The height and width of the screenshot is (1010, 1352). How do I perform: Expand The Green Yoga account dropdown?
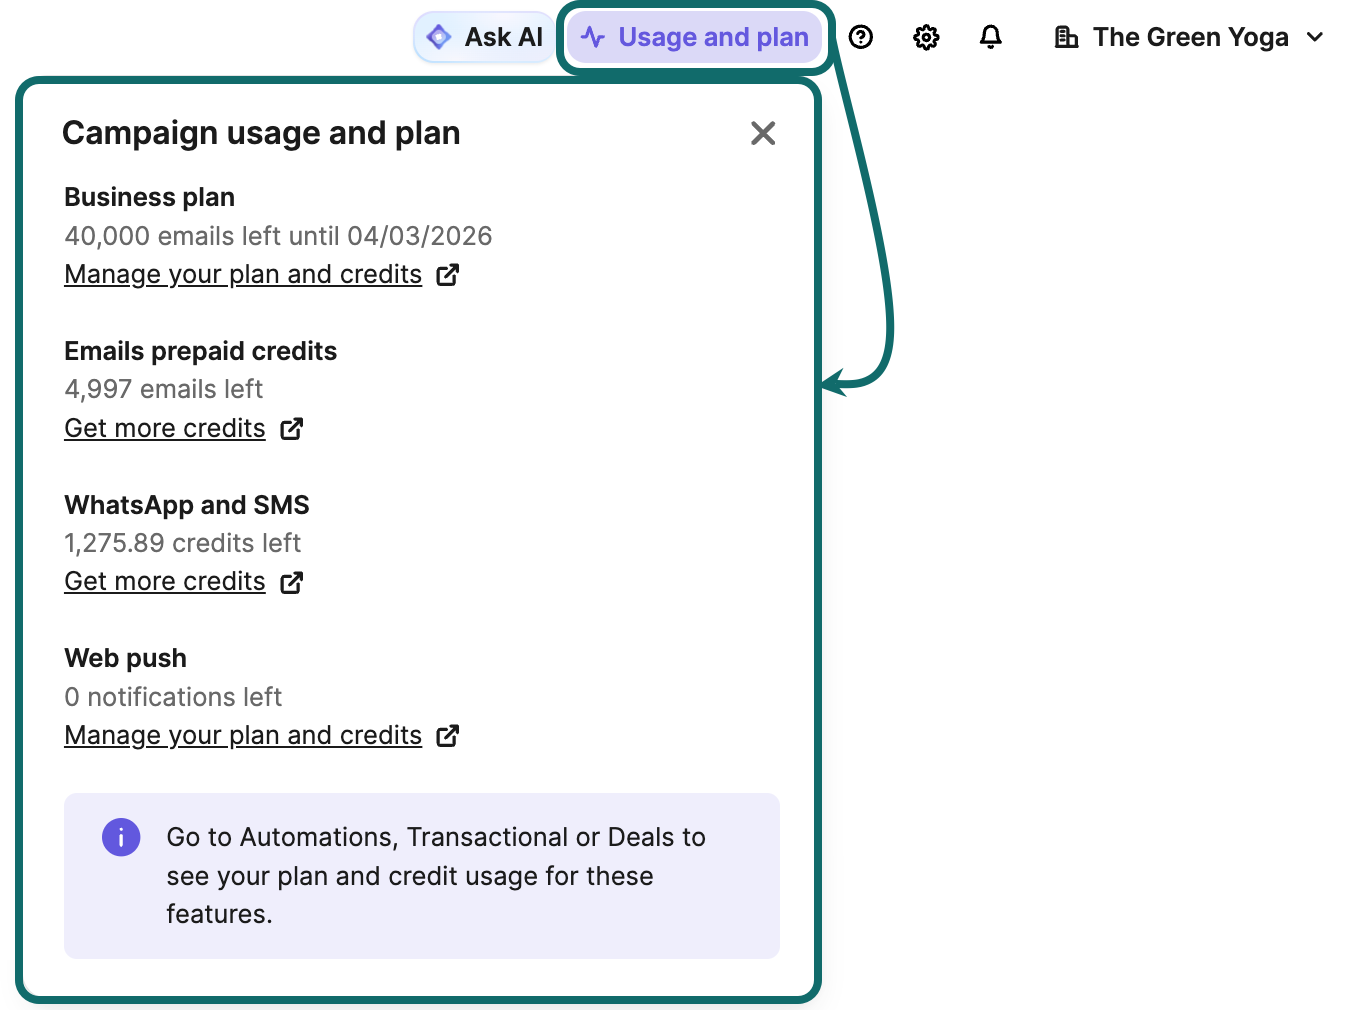1190,36
